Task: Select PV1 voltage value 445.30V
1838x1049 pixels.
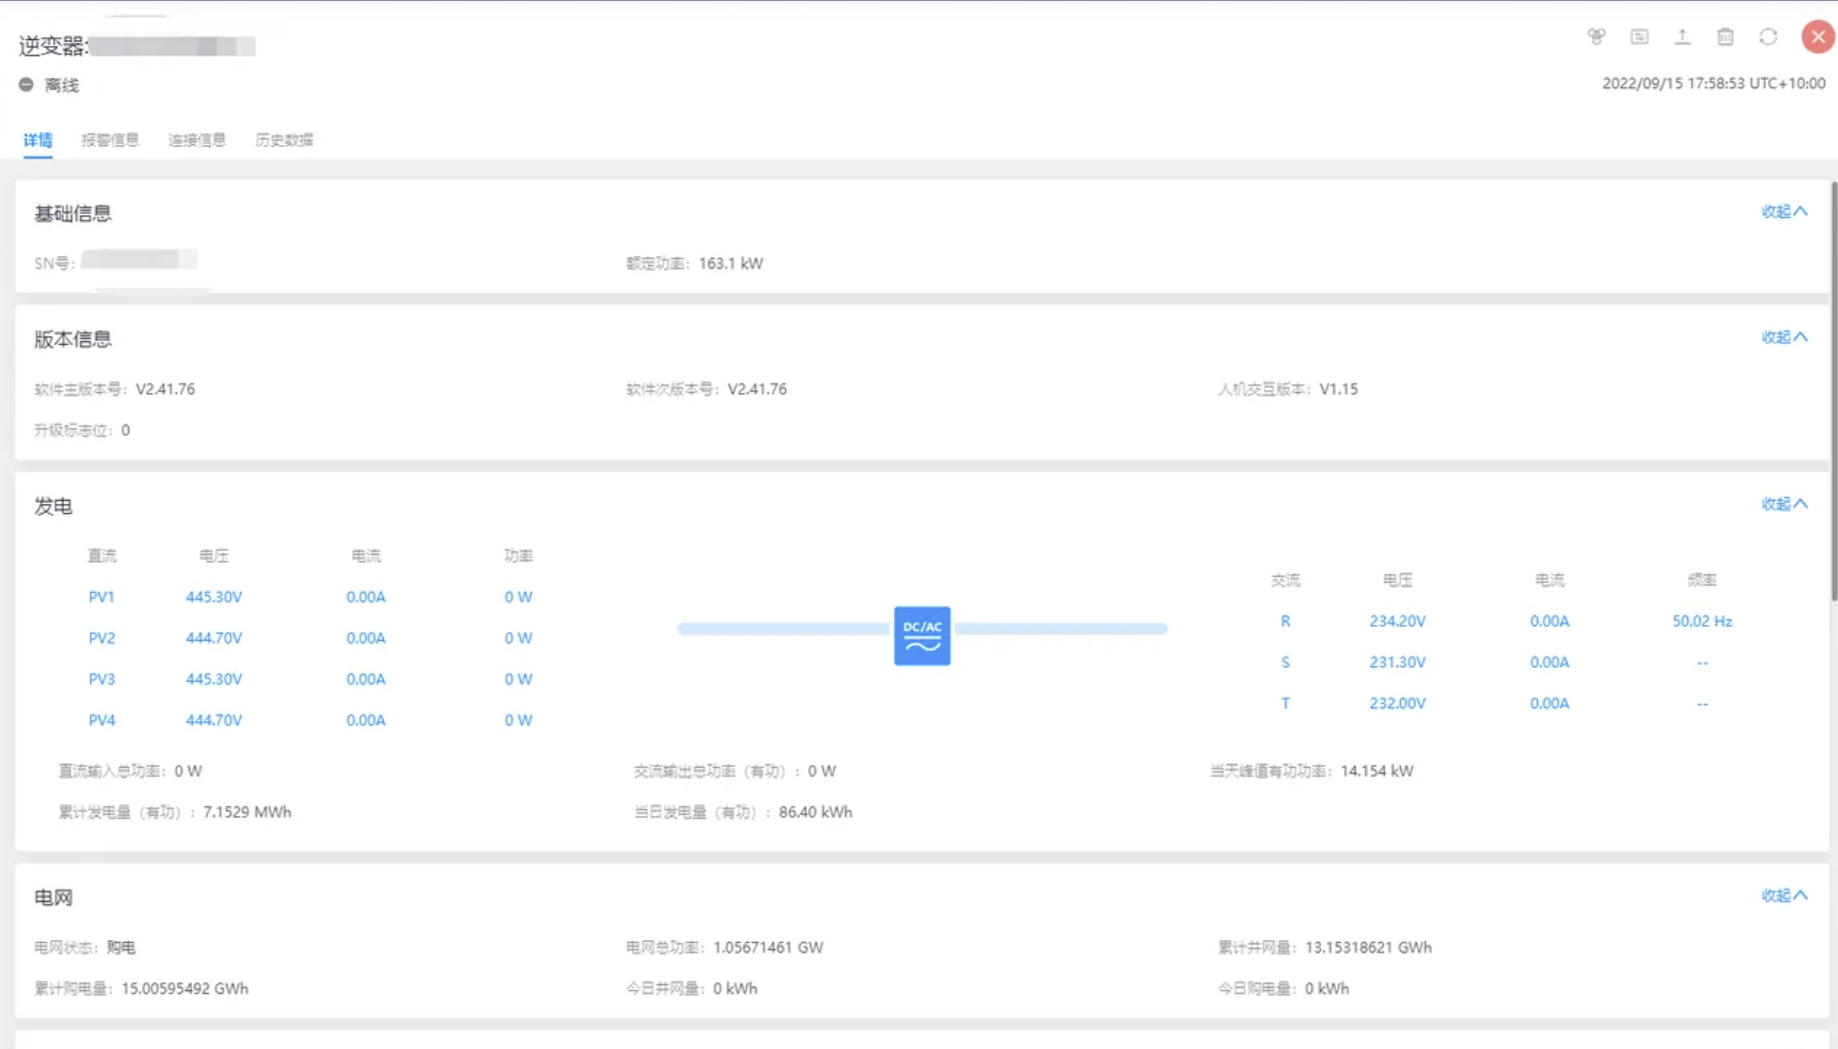Action: pyautogui.click(x=214, y=597)
